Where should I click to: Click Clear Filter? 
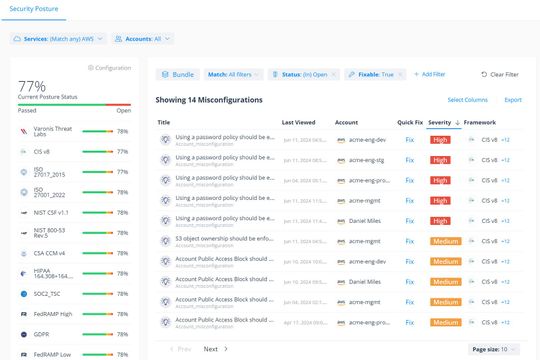point(500,74)
